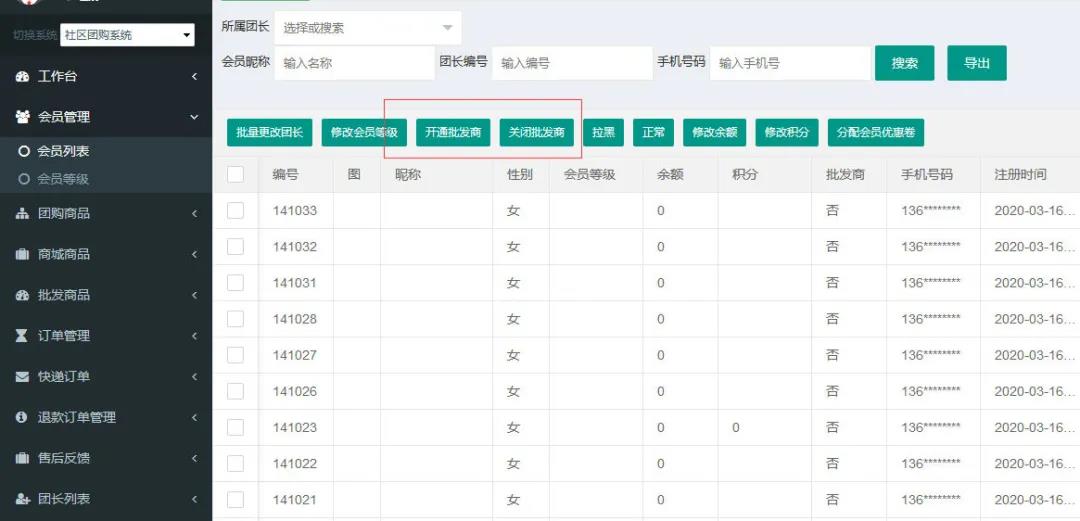This screenshot has width=1080, height=521.
Task: Select 会员等级 from the sidebar submenu
Action: pyautogui.click(x=63, y=180)
